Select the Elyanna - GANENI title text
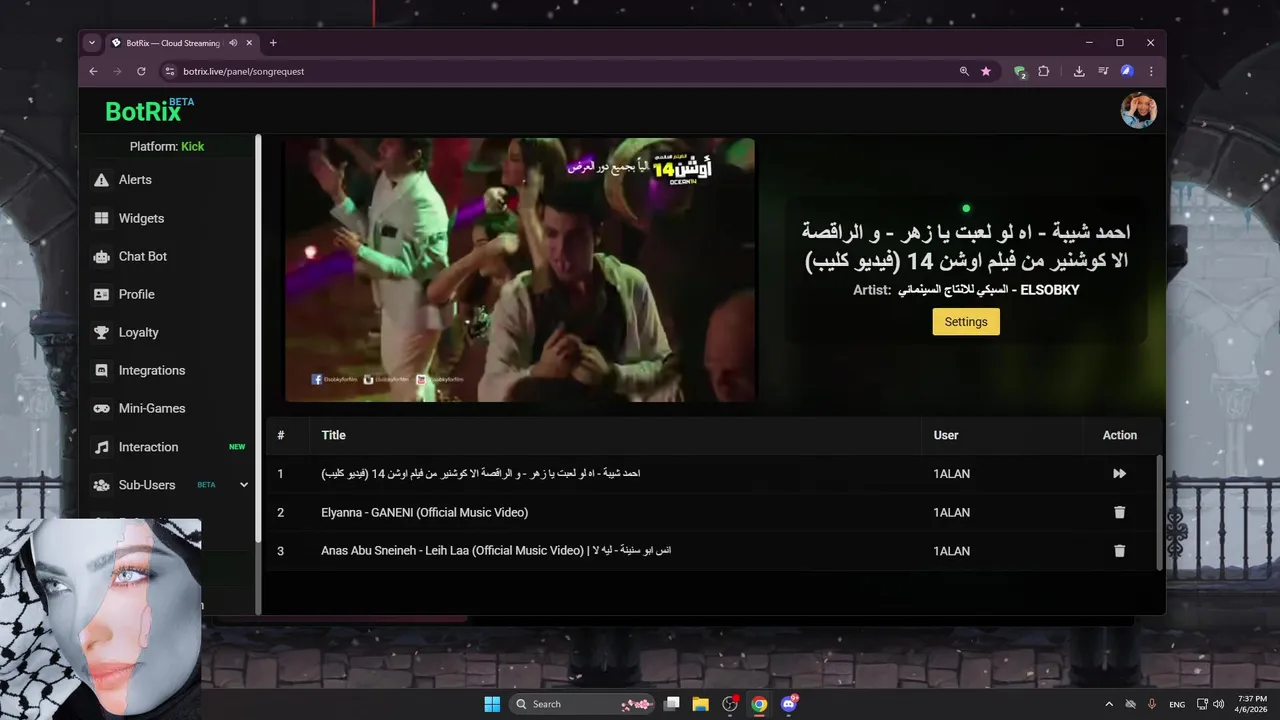 pos(424,512)
